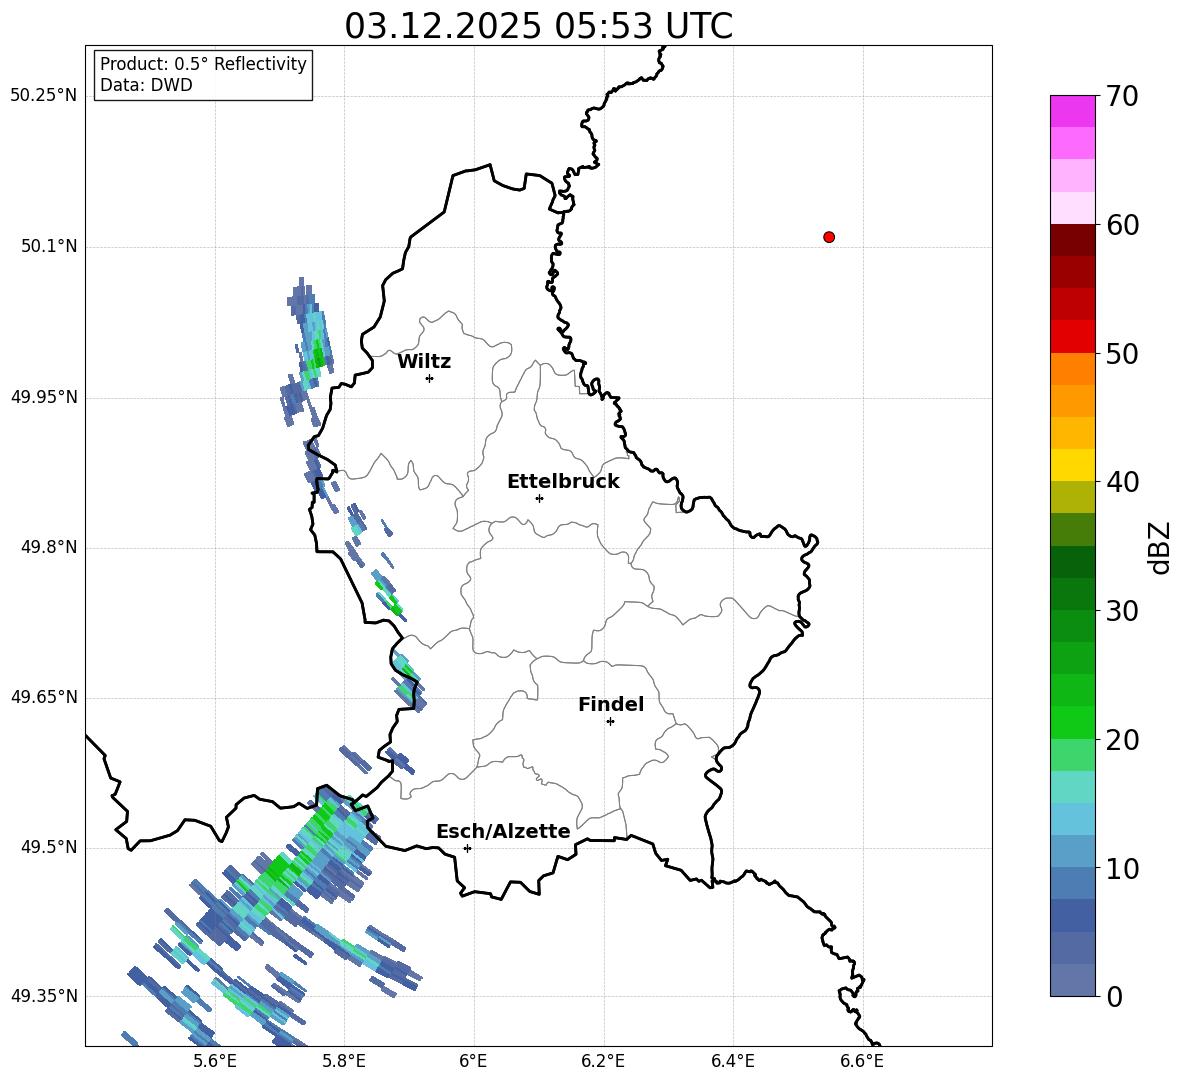Click the 49.5°N latitude label
The height and width of the screenshot is (1081, 1184).
tap(49, 847)
